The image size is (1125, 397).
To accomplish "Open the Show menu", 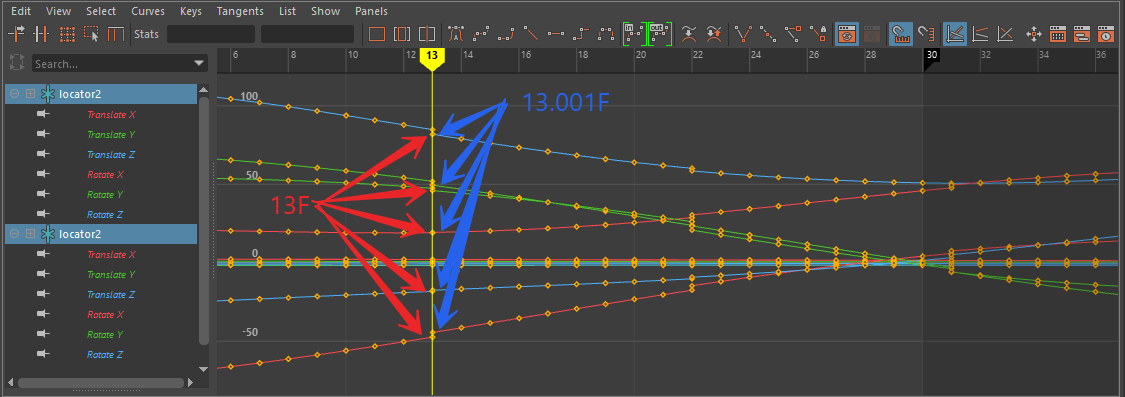I will [326, 11].
